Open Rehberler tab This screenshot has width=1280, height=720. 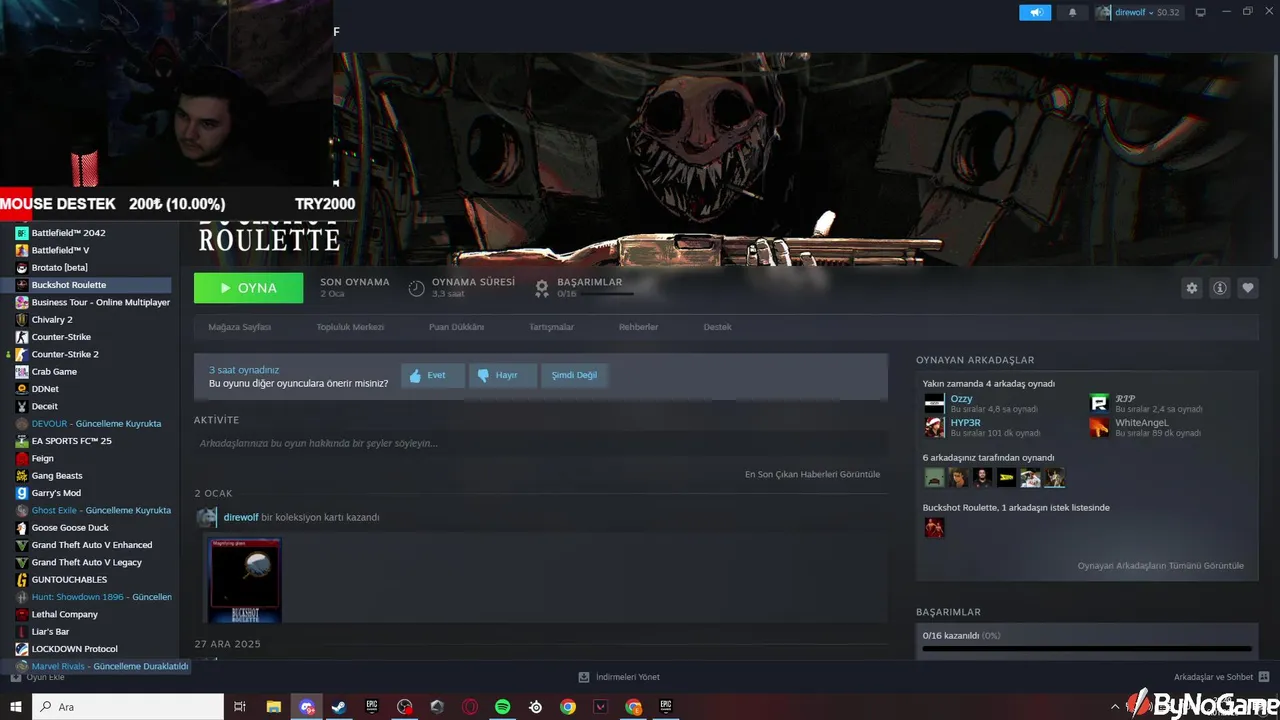pyautogui.click(x=638, y=327)
